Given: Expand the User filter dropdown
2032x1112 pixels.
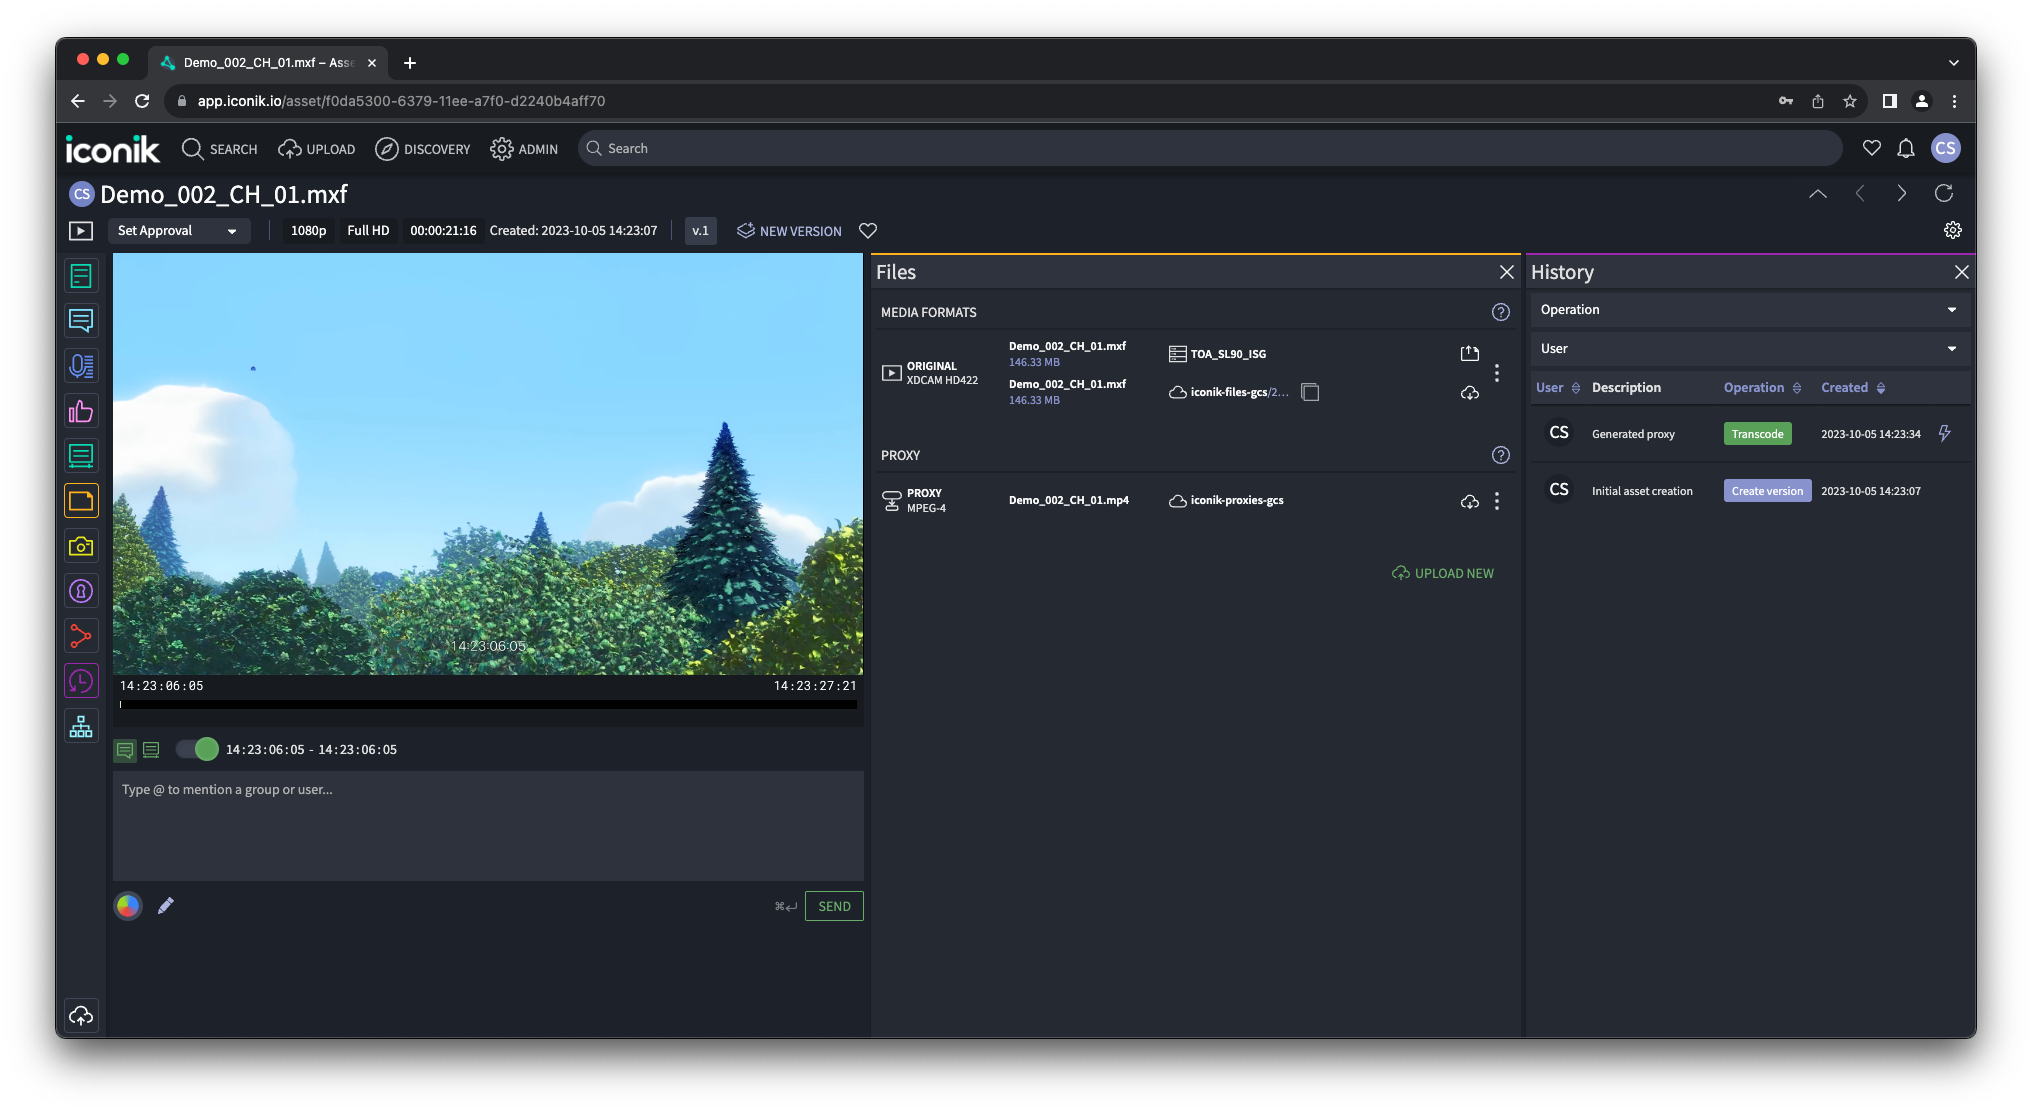Looking at the screenshot, I should coord(1749,349).
